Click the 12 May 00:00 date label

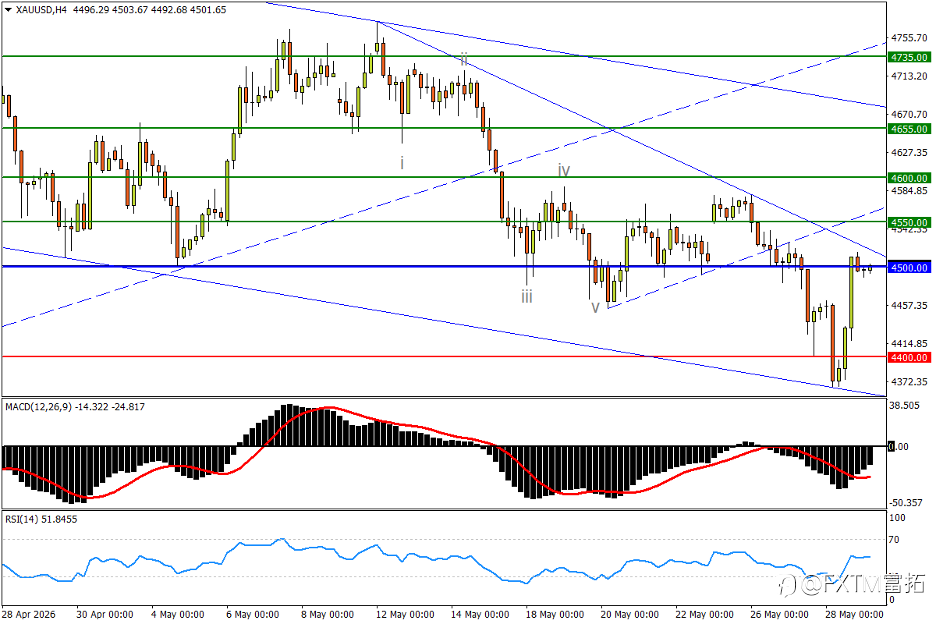405,614
